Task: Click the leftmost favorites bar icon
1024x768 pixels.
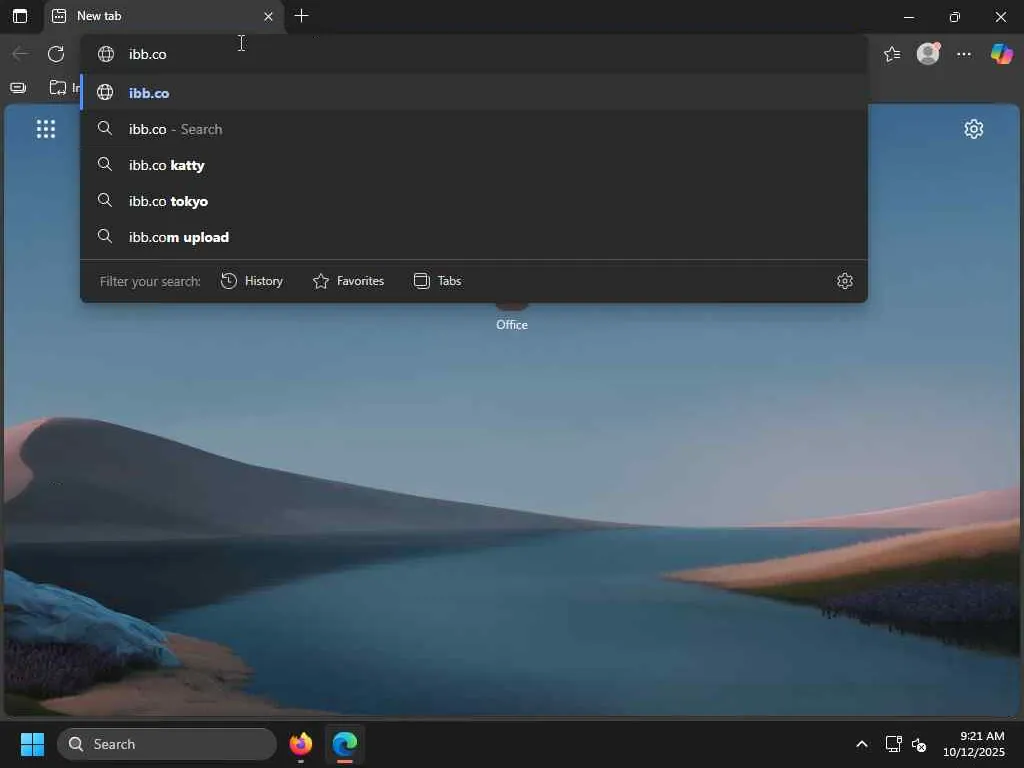Action: 18,88
